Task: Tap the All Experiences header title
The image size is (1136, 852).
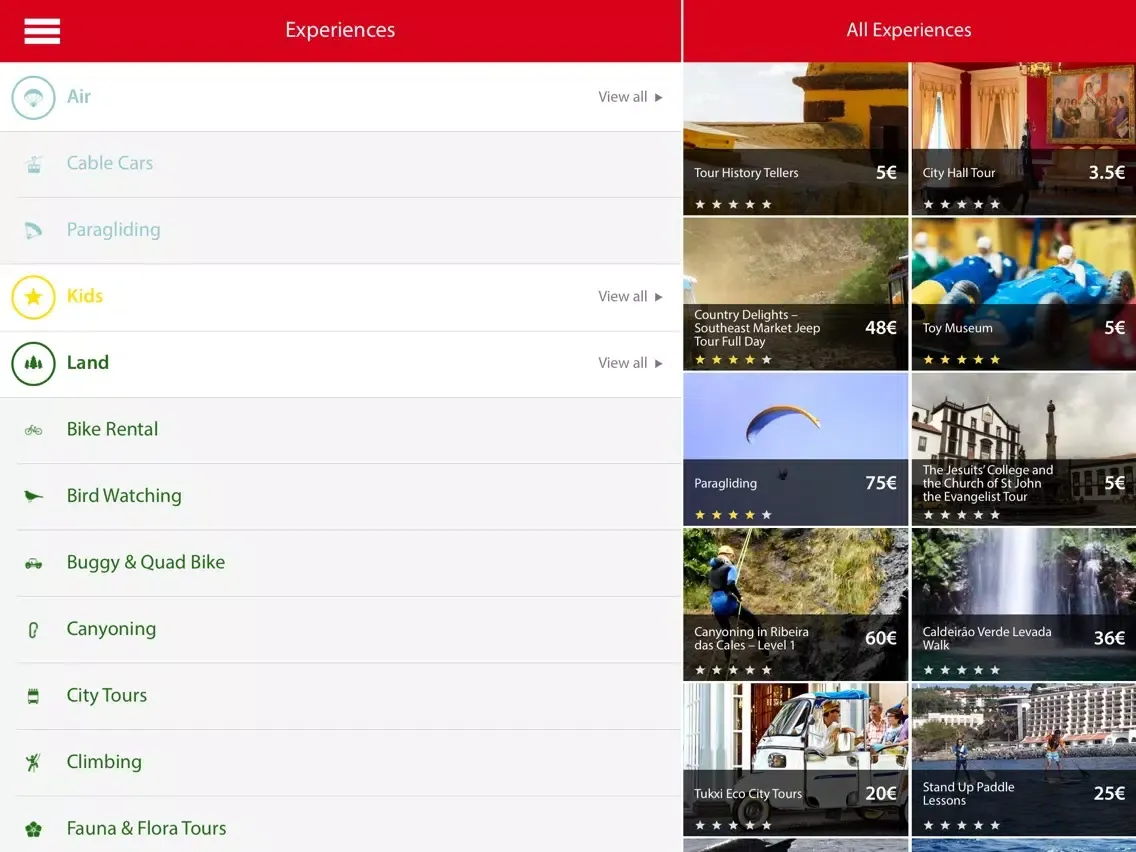Action: tap(909, 30)
